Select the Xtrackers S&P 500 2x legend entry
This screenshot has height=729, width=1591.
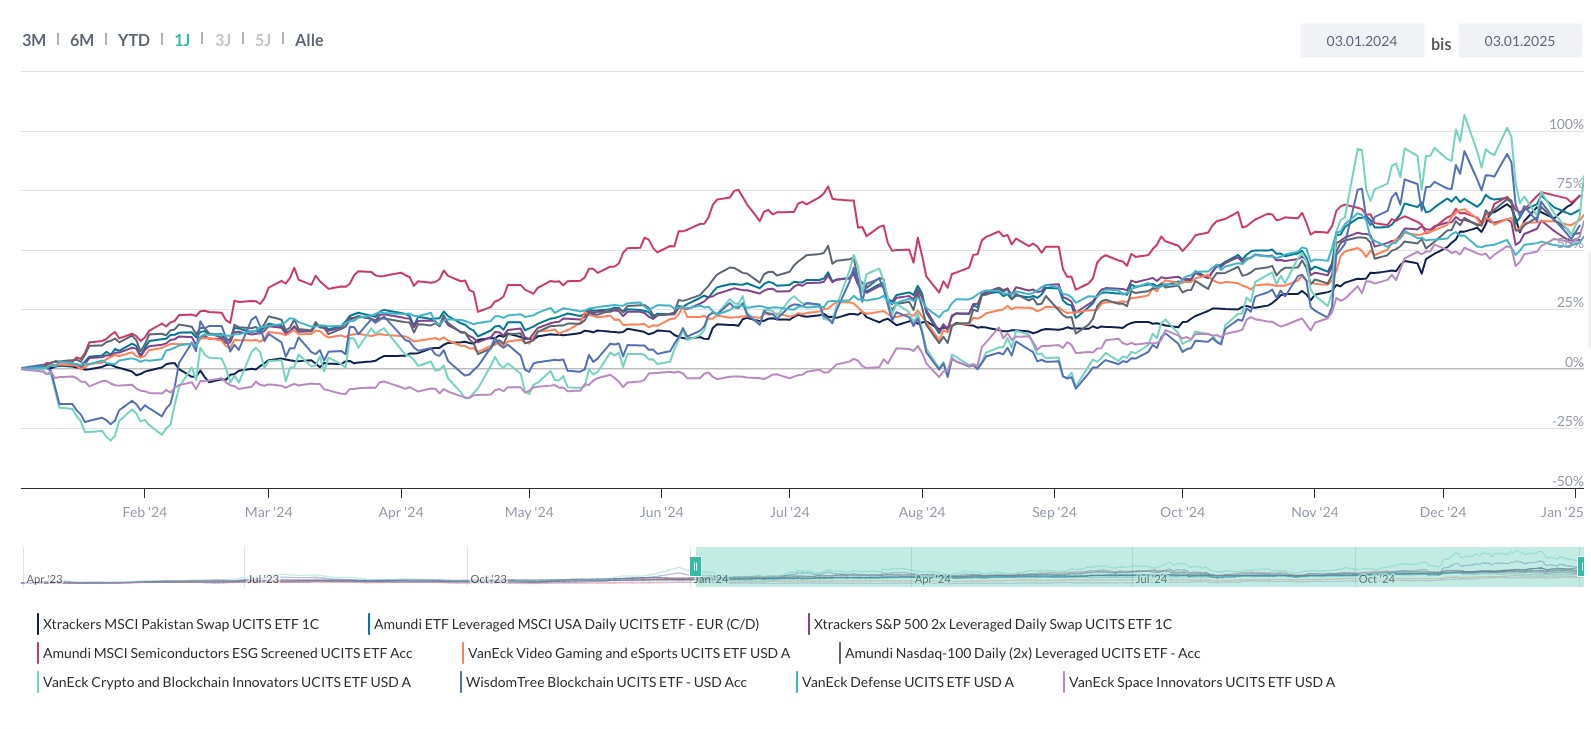(x=992, y=623)
